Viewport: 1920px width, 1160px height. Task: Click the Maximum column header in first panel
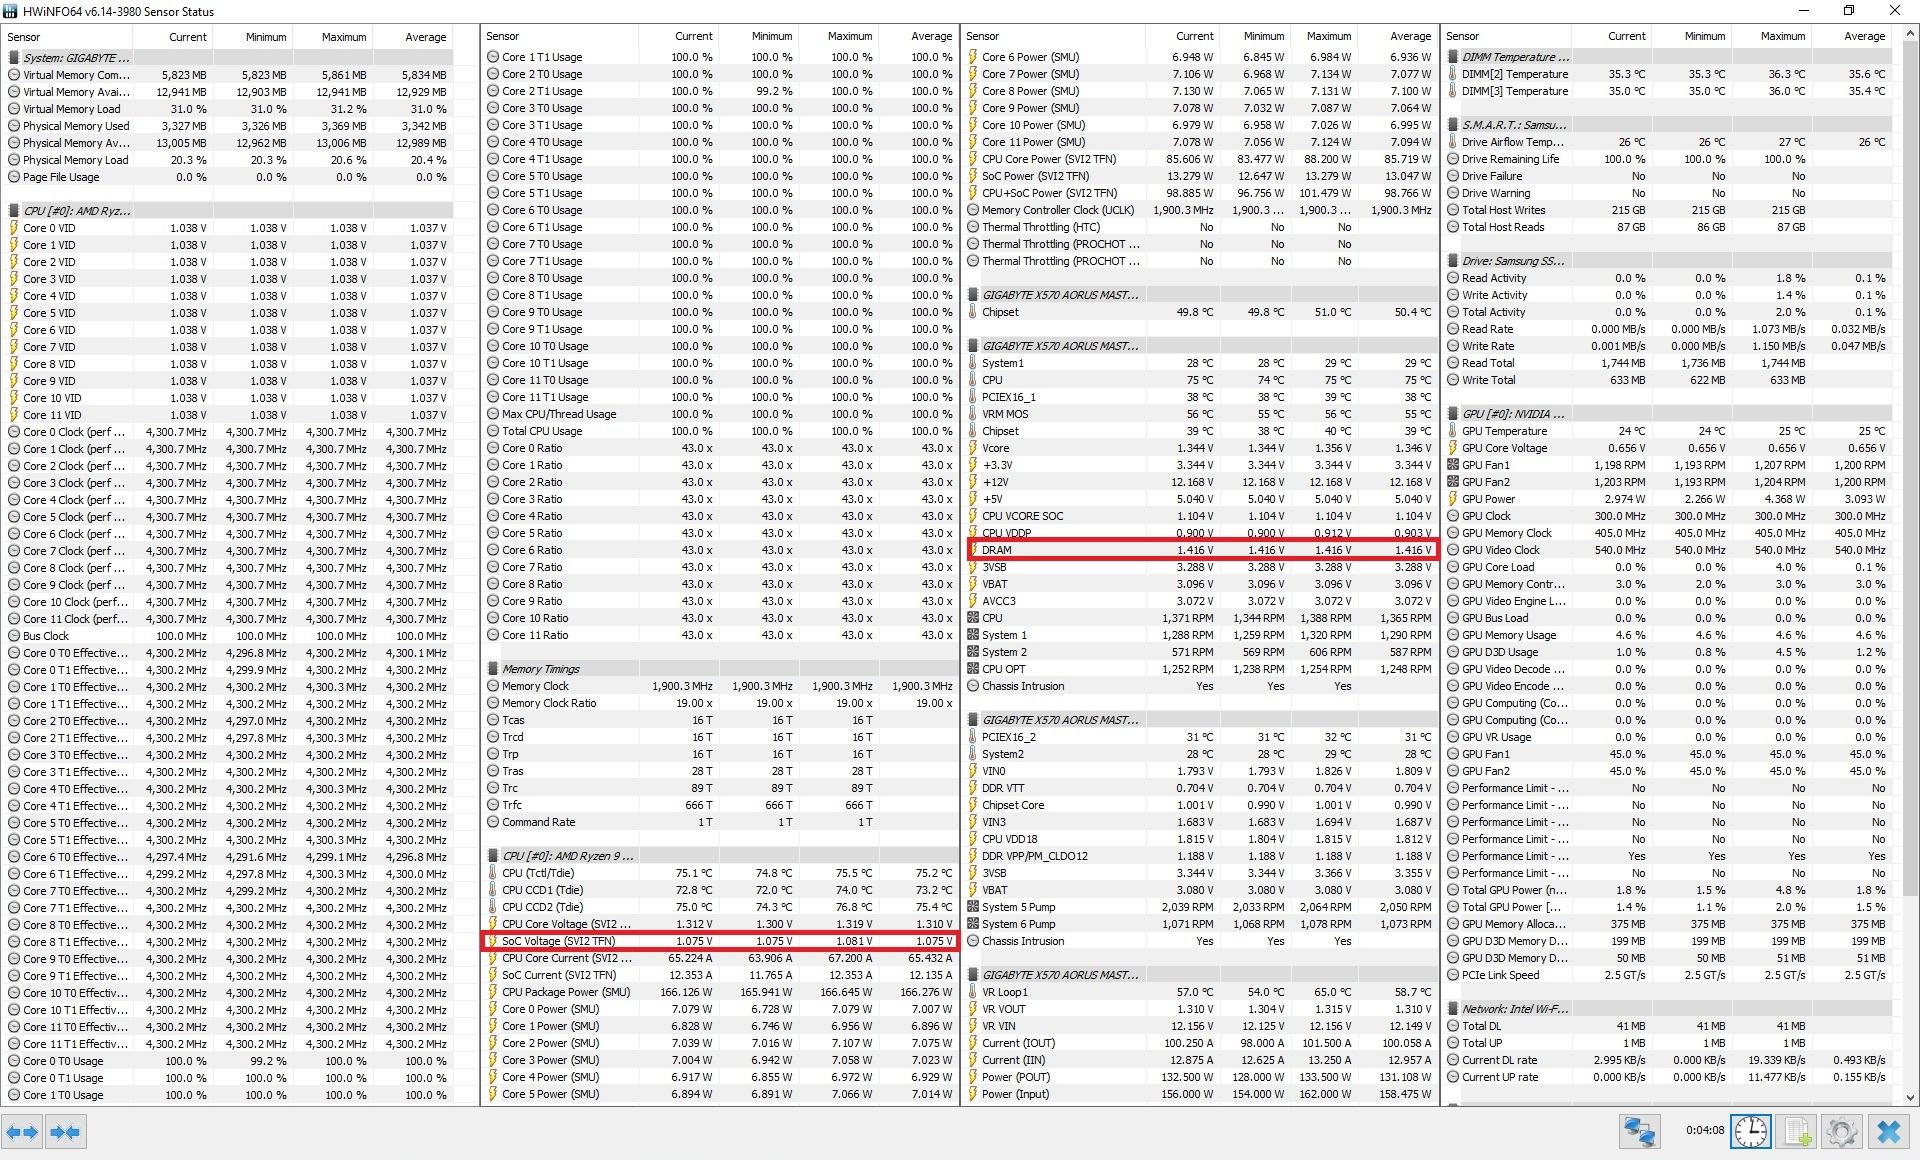(343, 37)
